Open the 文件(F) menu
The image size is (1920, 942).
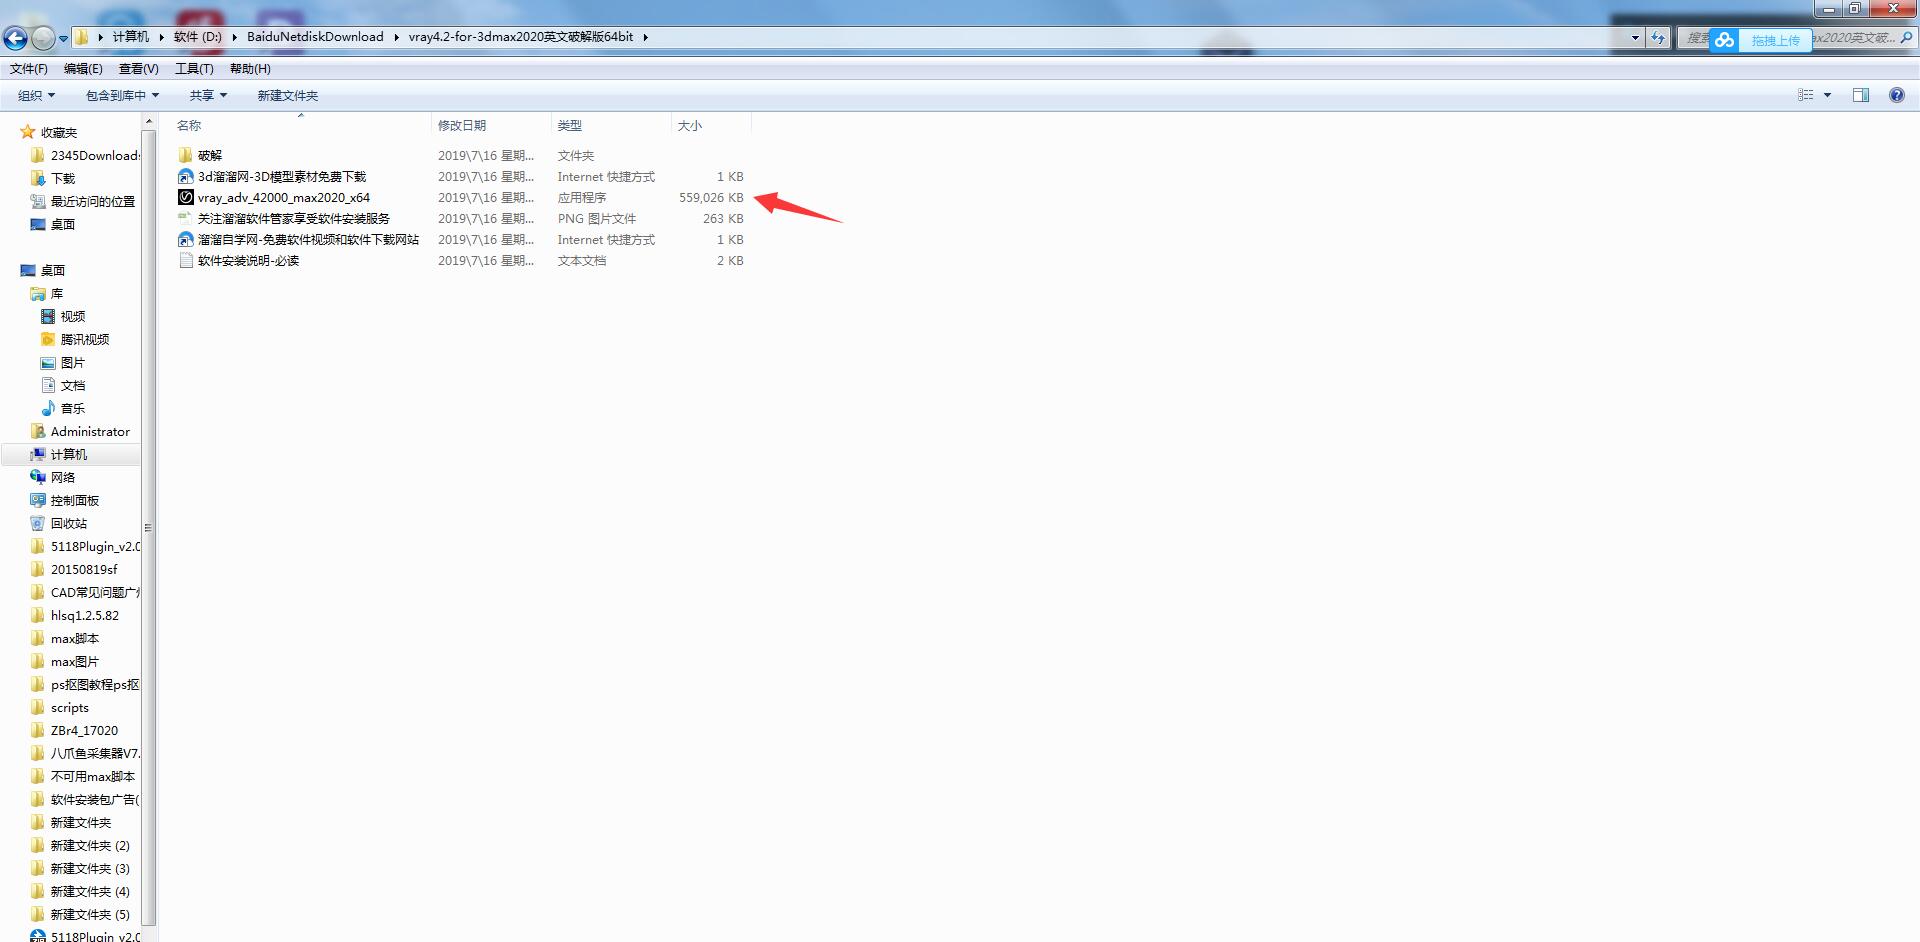tap(28, 69)
